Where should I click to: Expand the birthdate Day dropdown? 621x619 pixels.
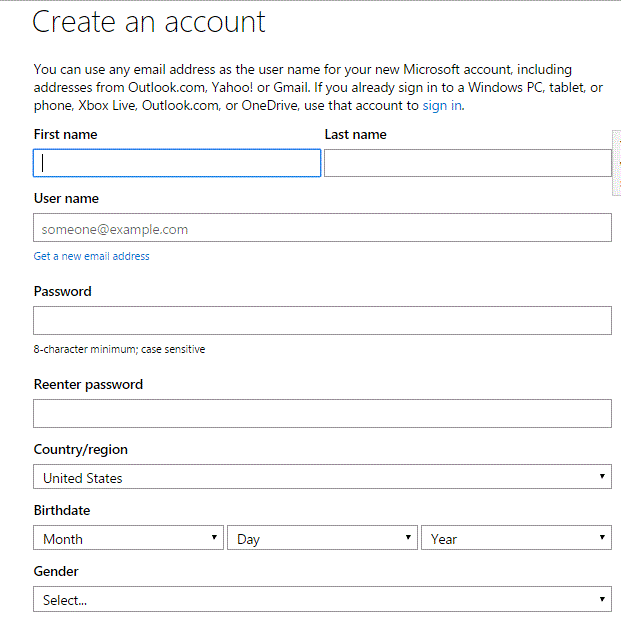(x=322, y=538)
